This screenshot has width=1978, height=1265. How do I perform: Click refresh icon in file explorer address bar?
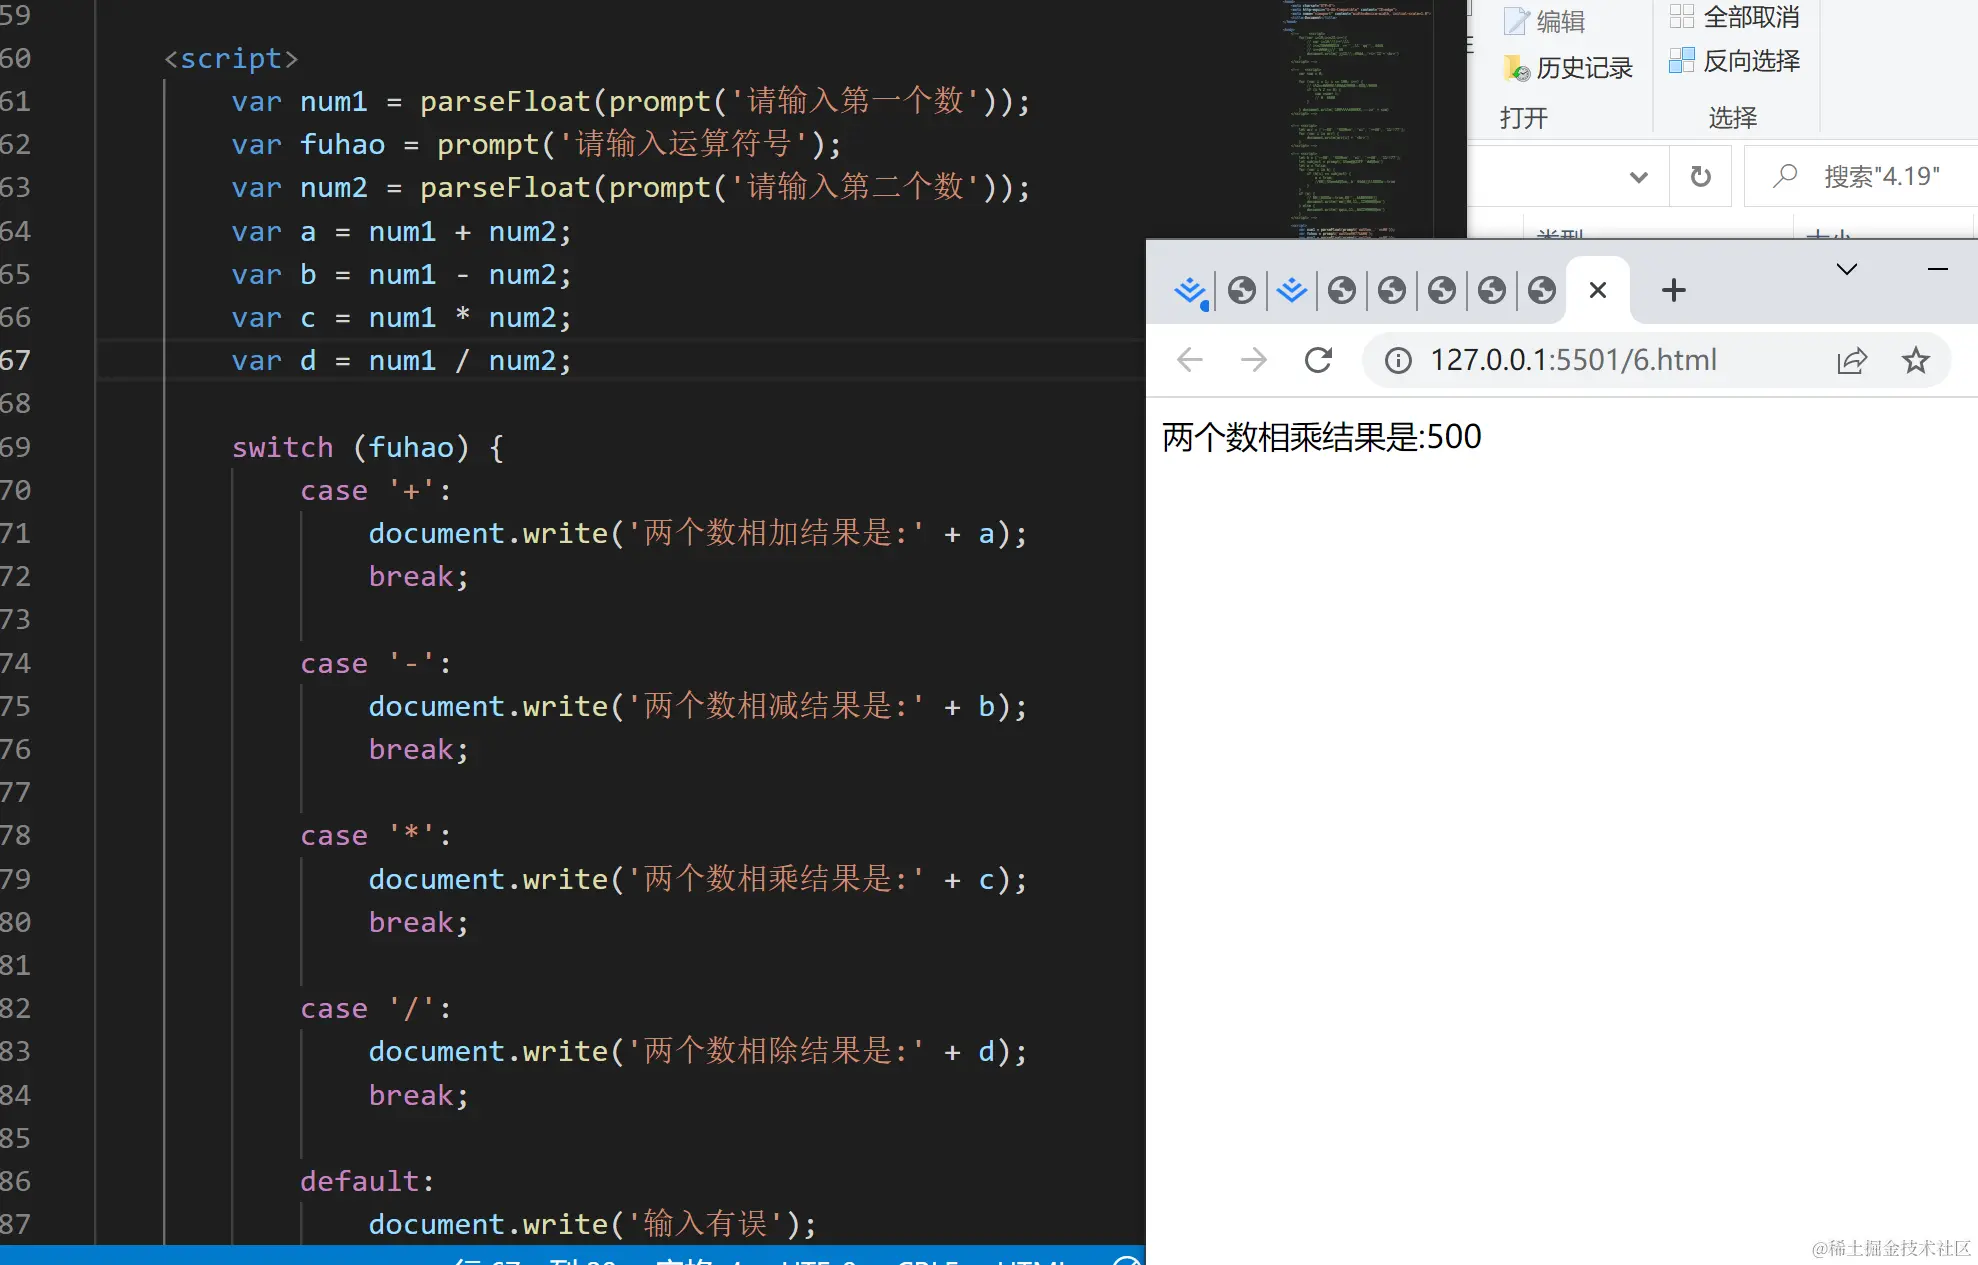pos(1700,177)
